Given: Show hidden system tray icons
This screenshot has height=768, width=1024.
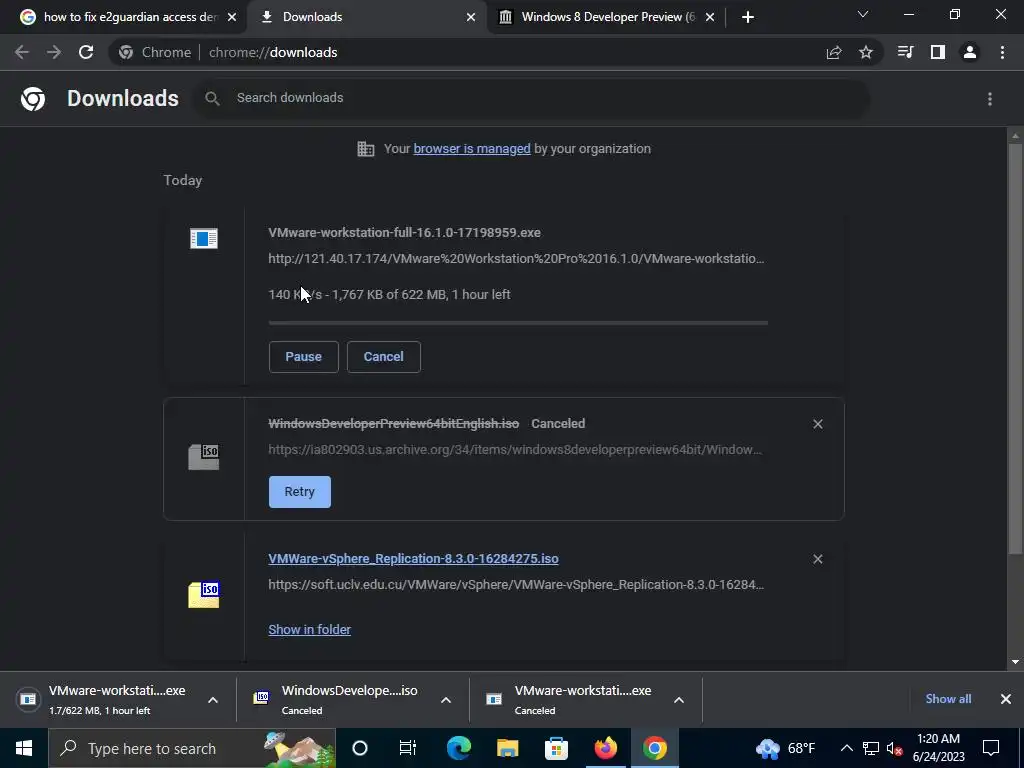Looking at the screenshot, I should point(846,748).
